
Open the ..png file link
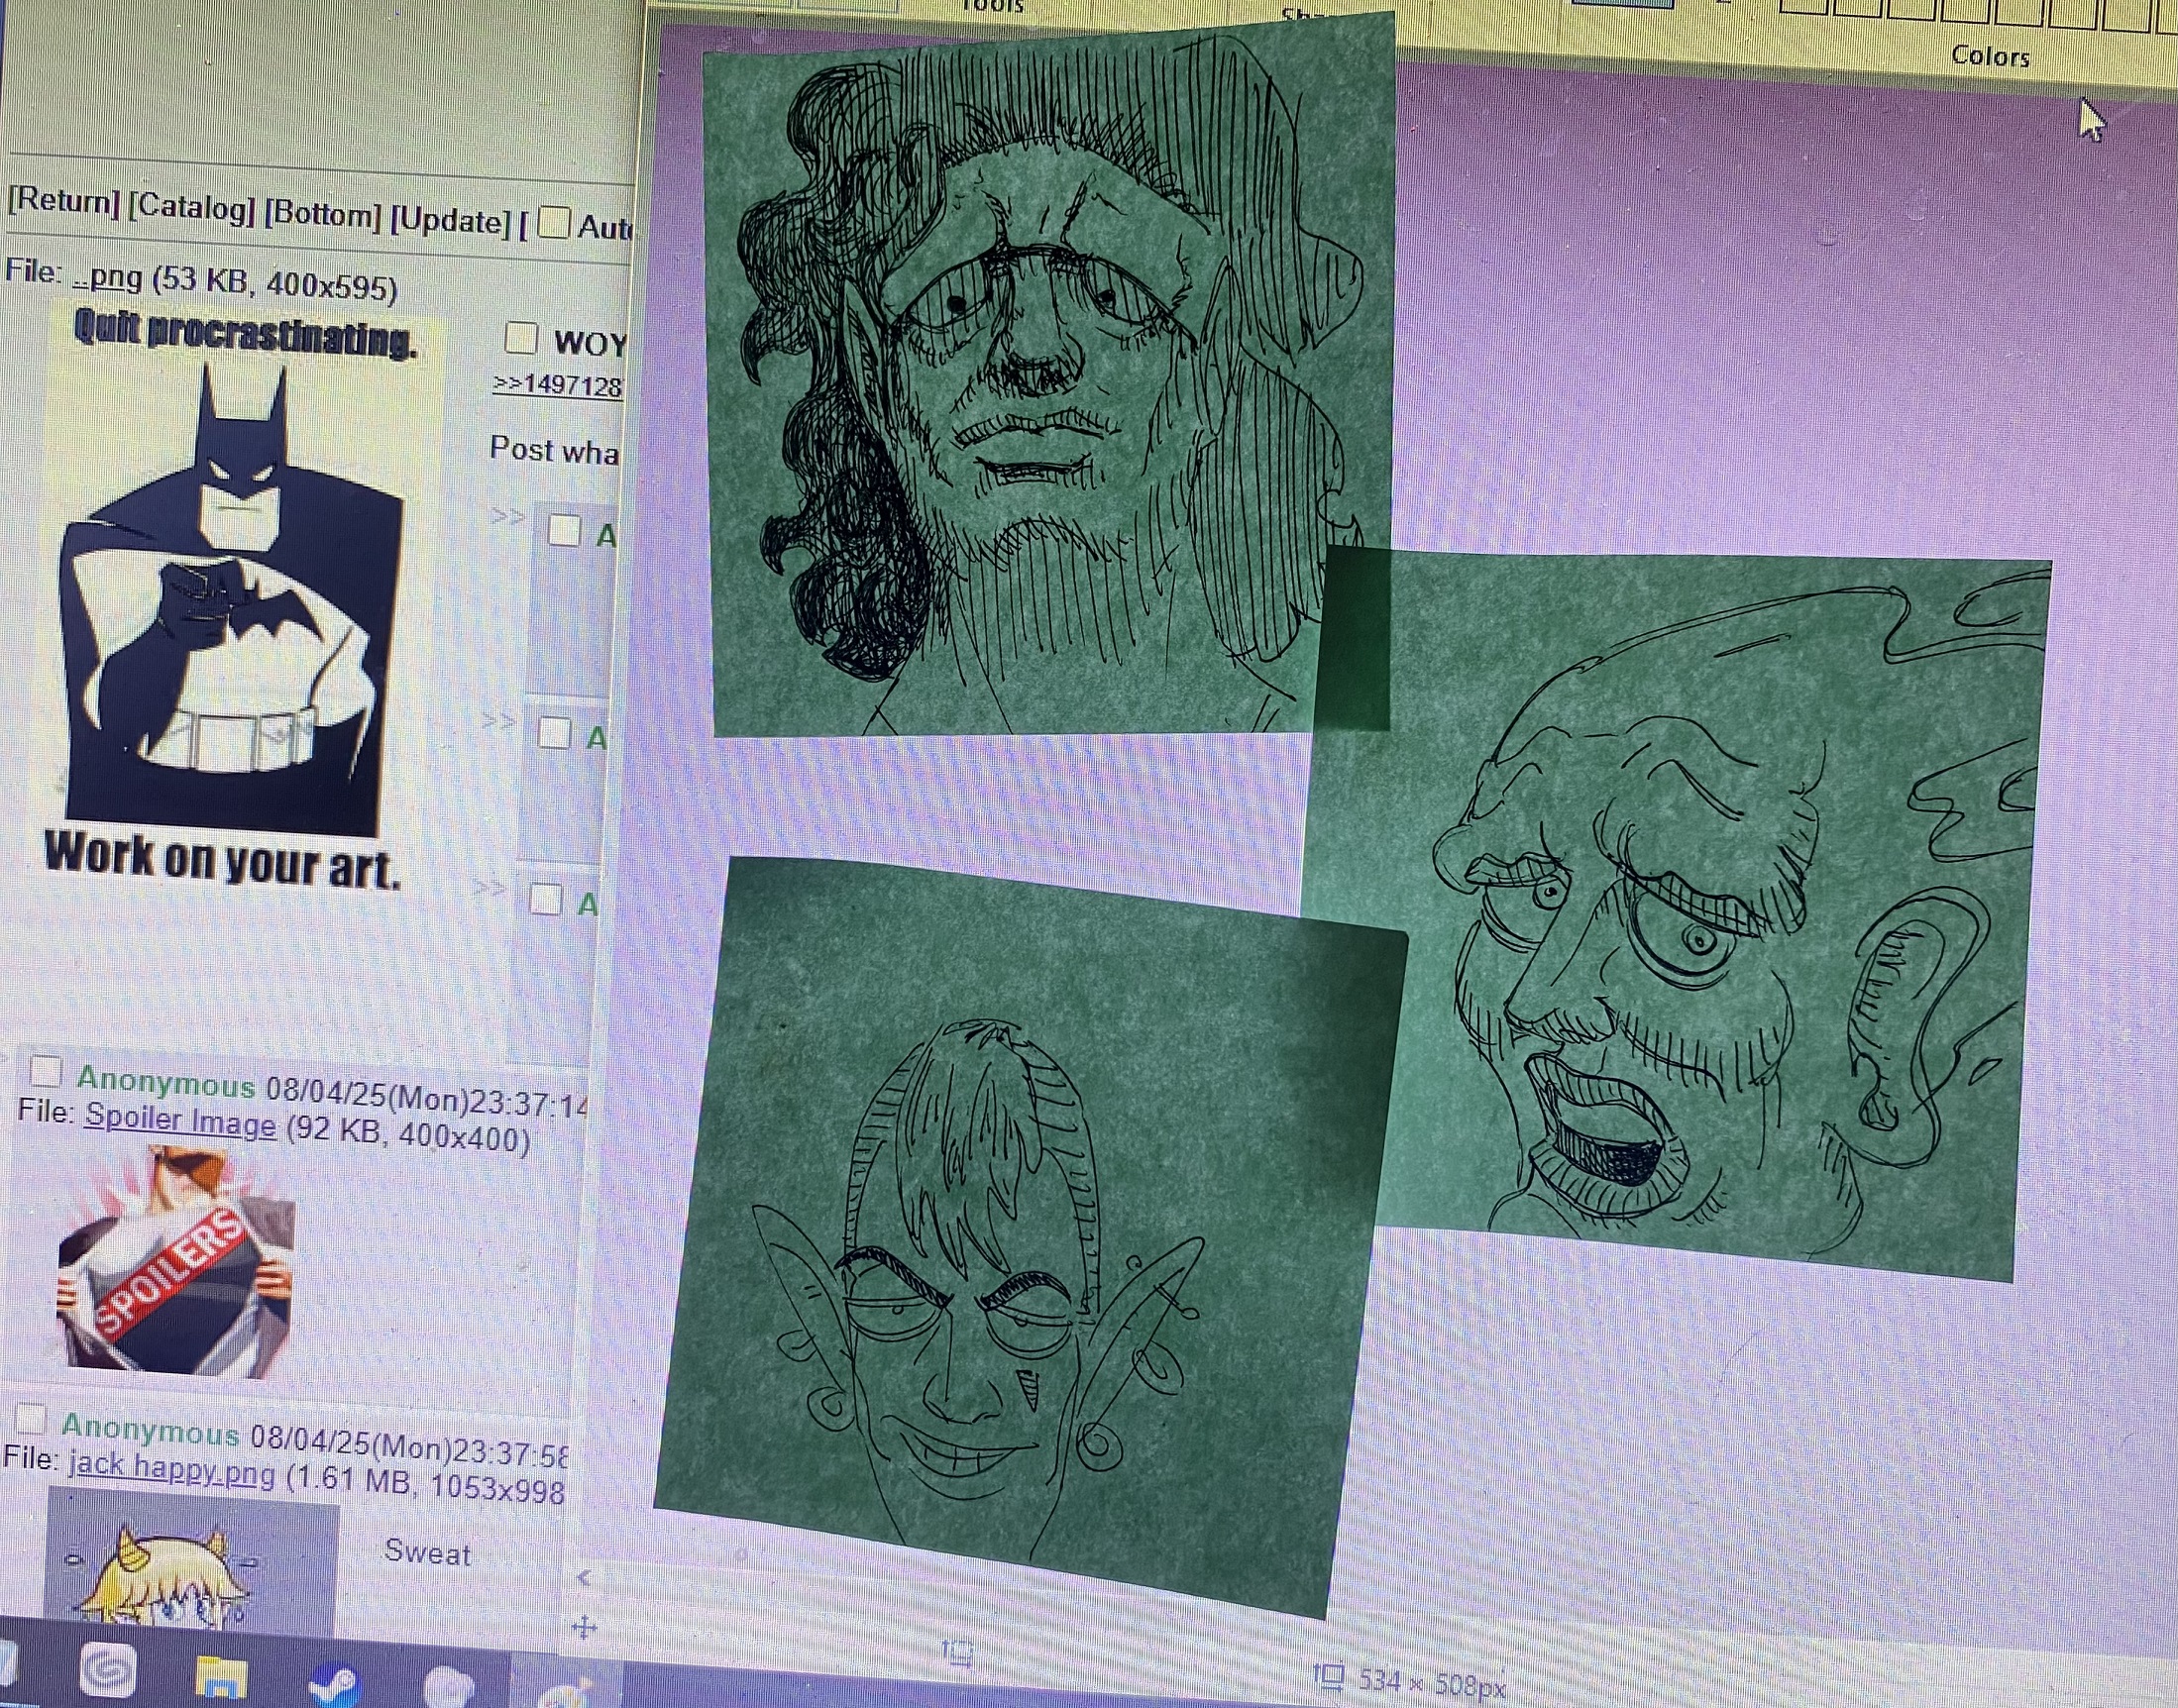pos(108,276)
